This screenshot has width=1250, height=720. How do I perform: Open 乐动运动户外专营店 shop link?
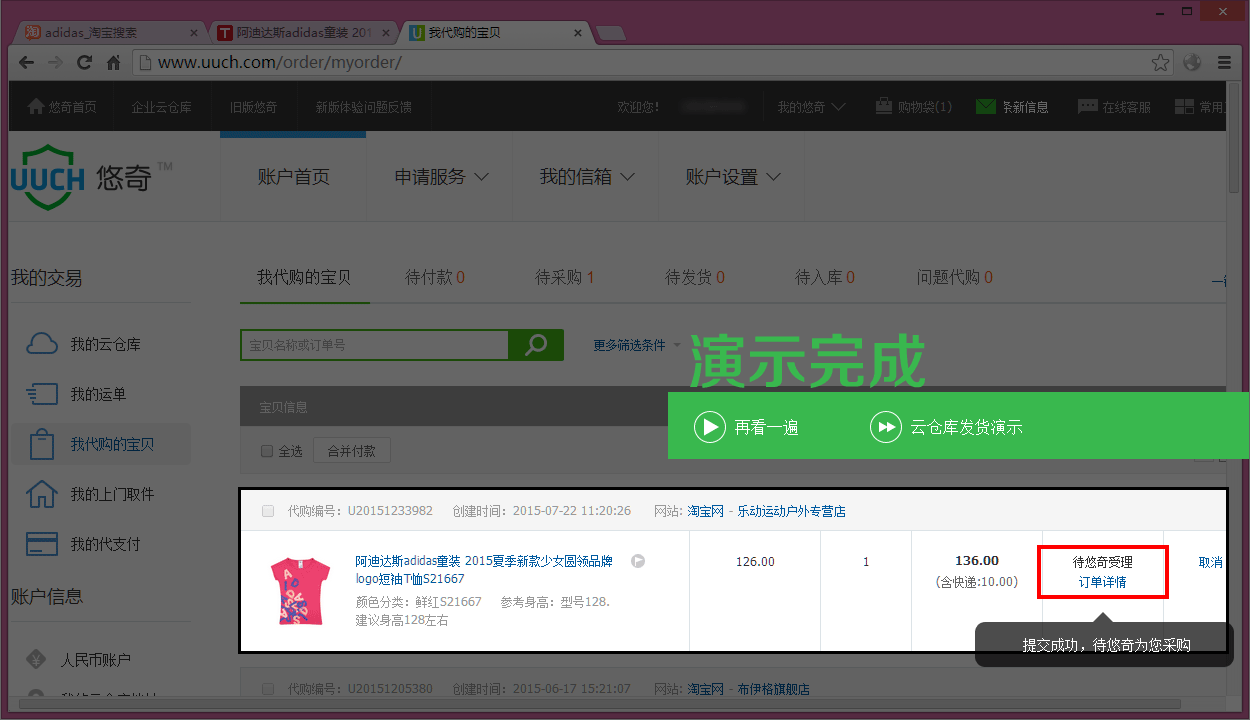(x=792, y=511)
